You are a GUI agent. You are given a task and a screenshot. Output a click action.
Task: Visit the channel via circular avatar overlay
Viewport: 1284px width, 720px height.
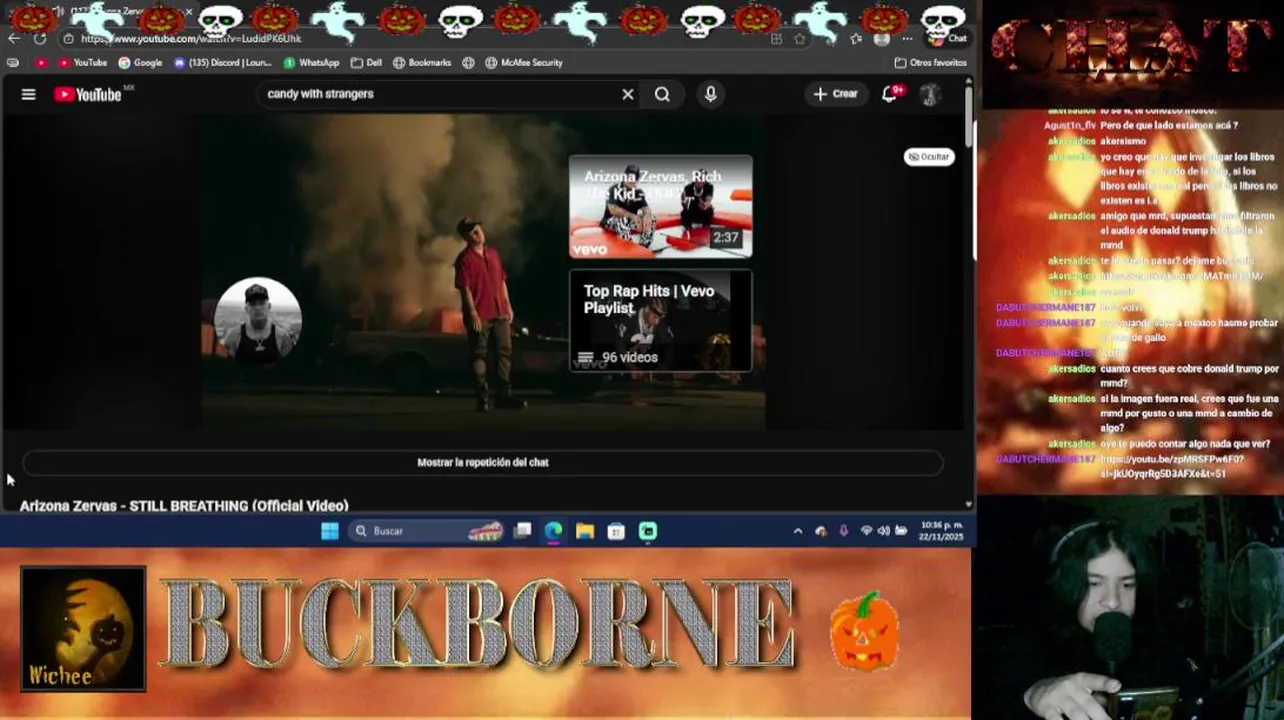pyautogui.click(x=257, y=319)
